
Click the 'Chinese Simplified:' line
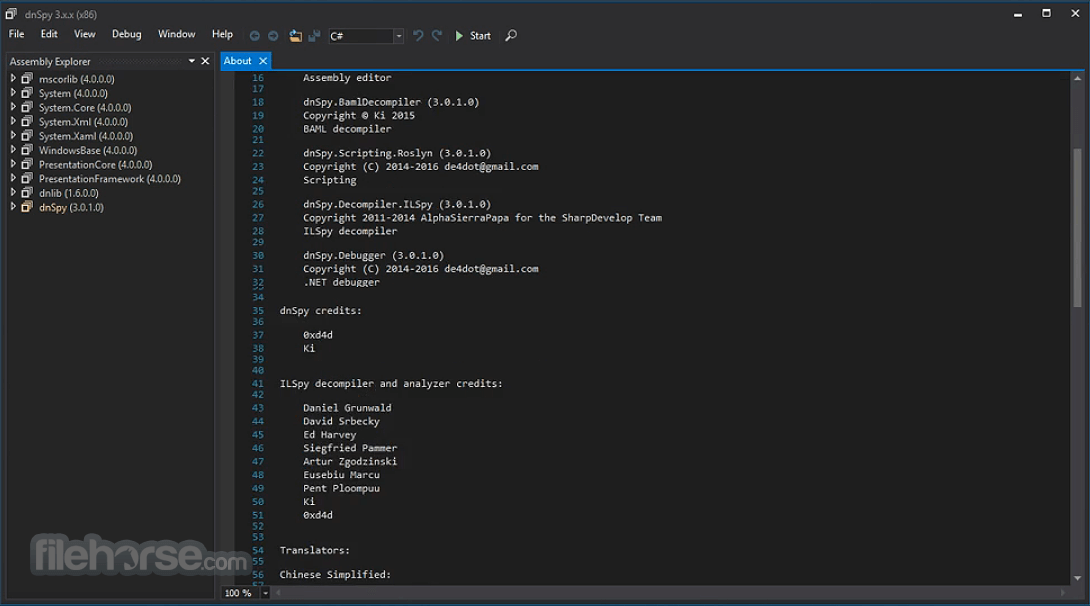pyautogui.click(x=335, y=575)
